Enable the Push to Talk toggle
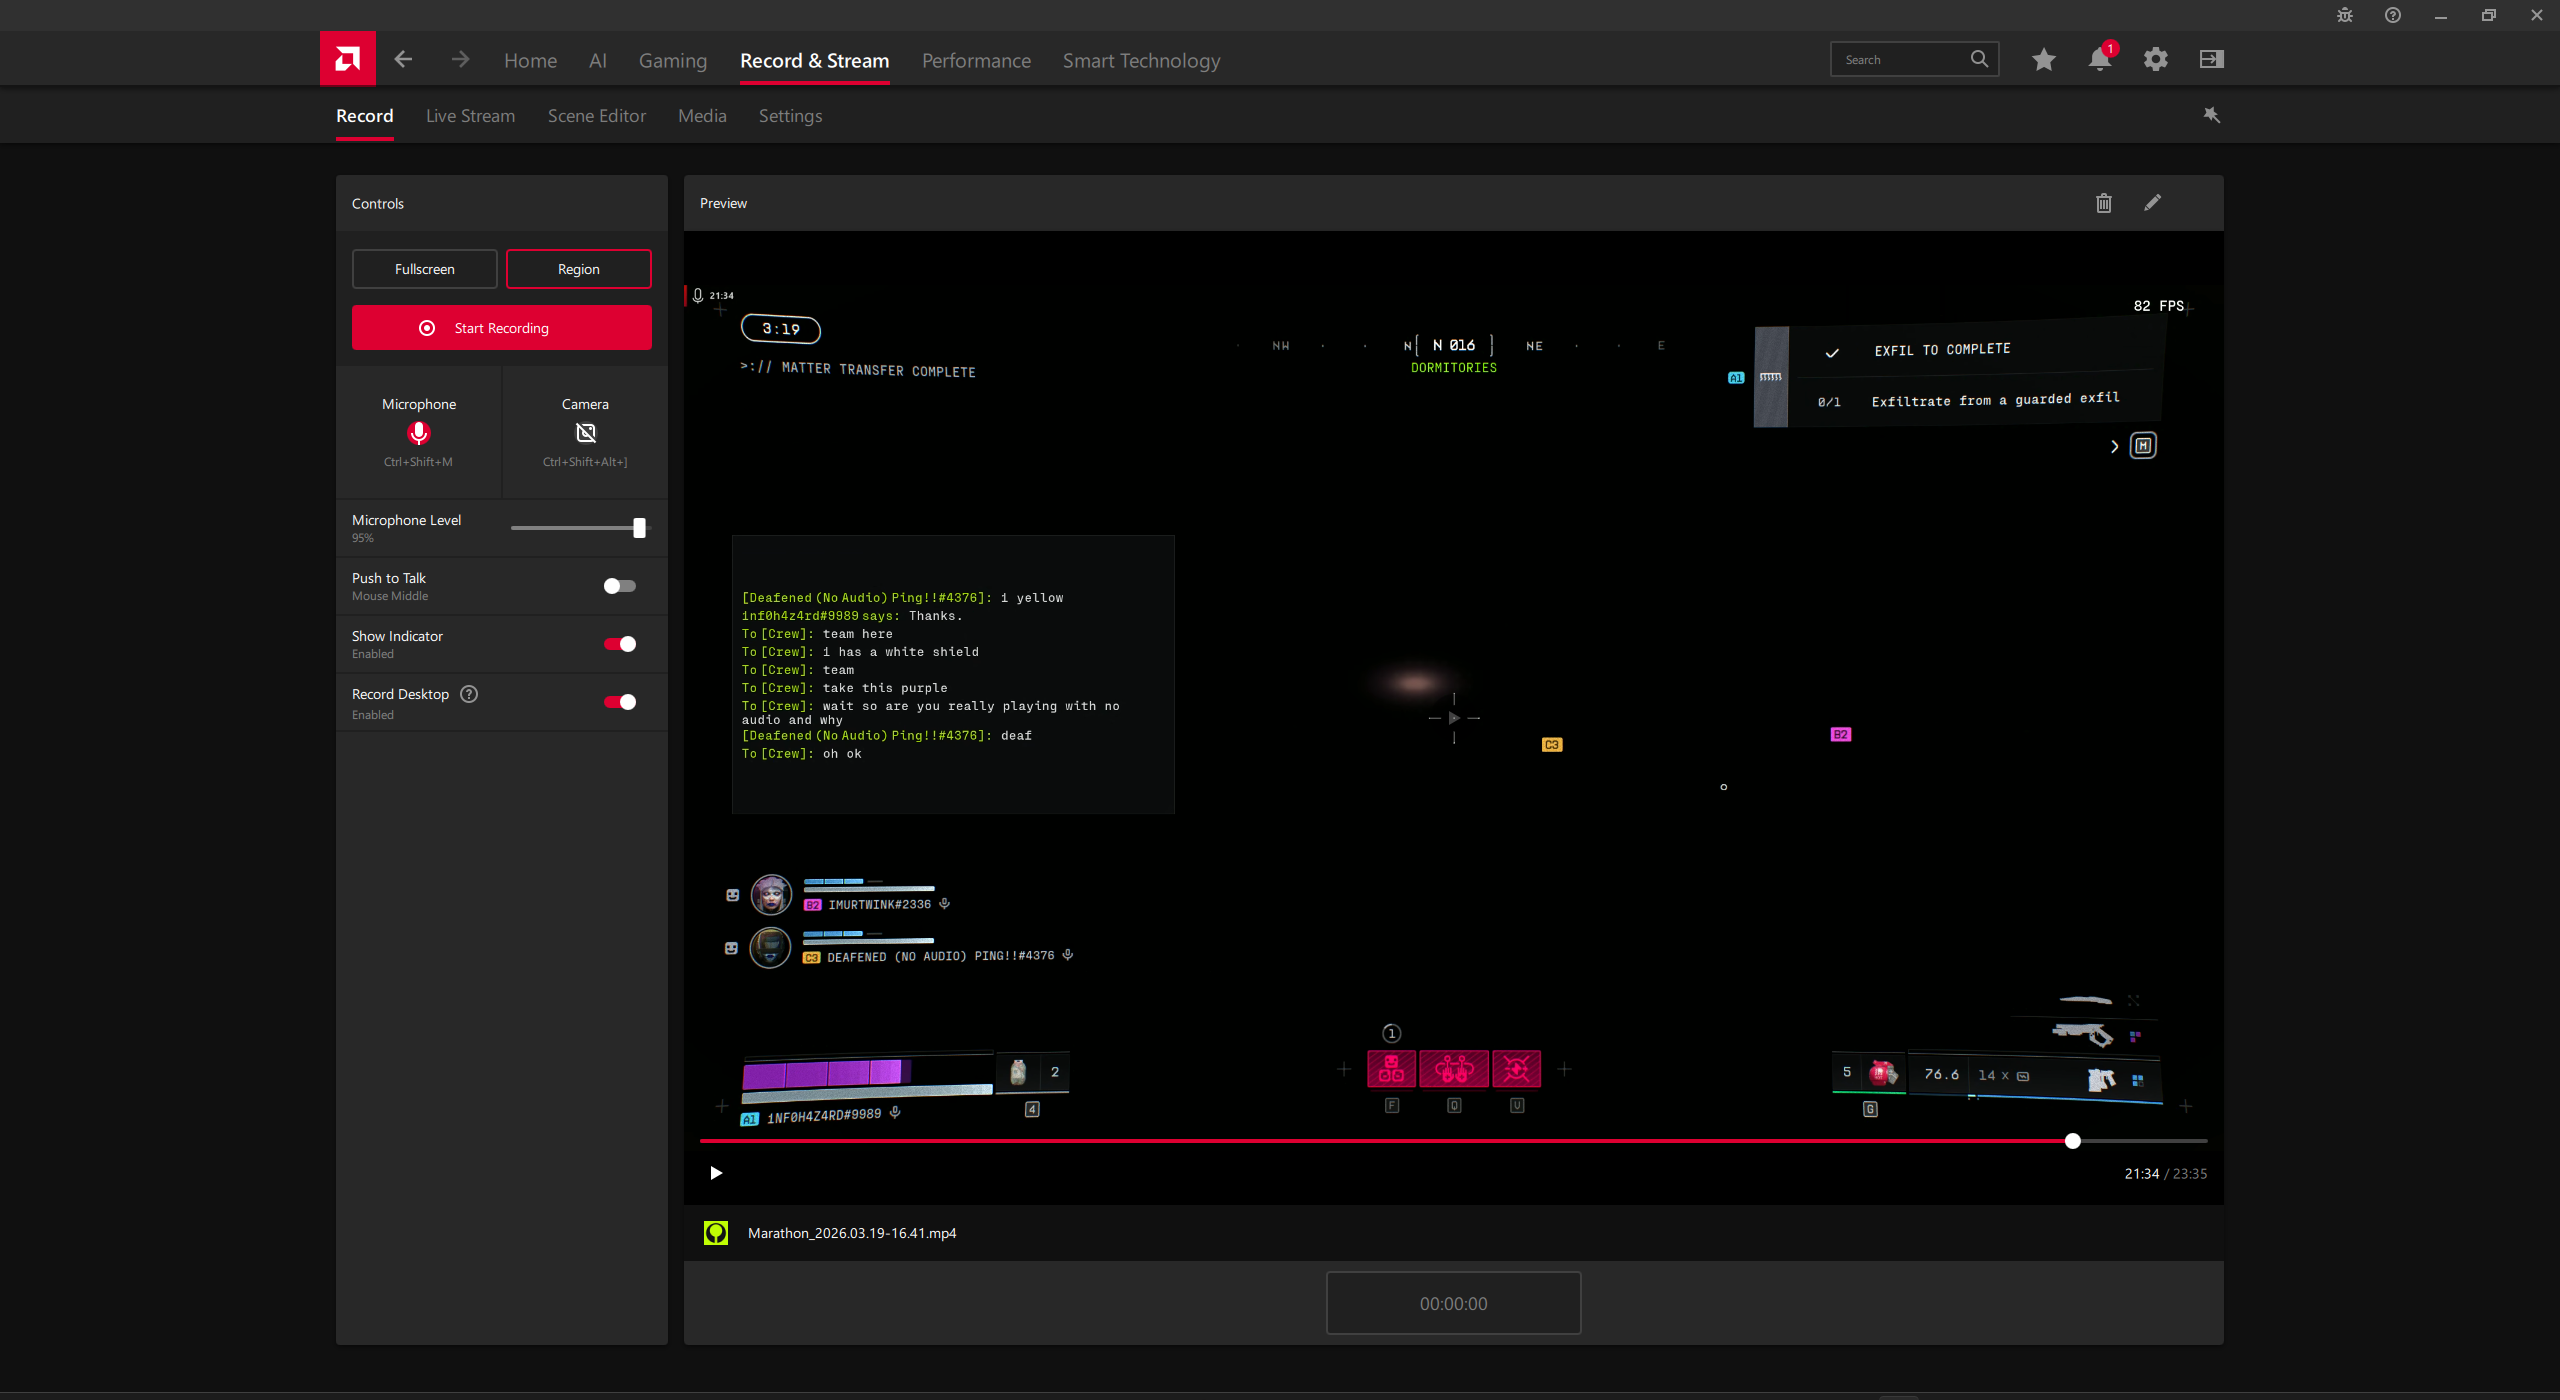The width and height of the screenshot is (2560, 1400). click(x=619, y=586)
